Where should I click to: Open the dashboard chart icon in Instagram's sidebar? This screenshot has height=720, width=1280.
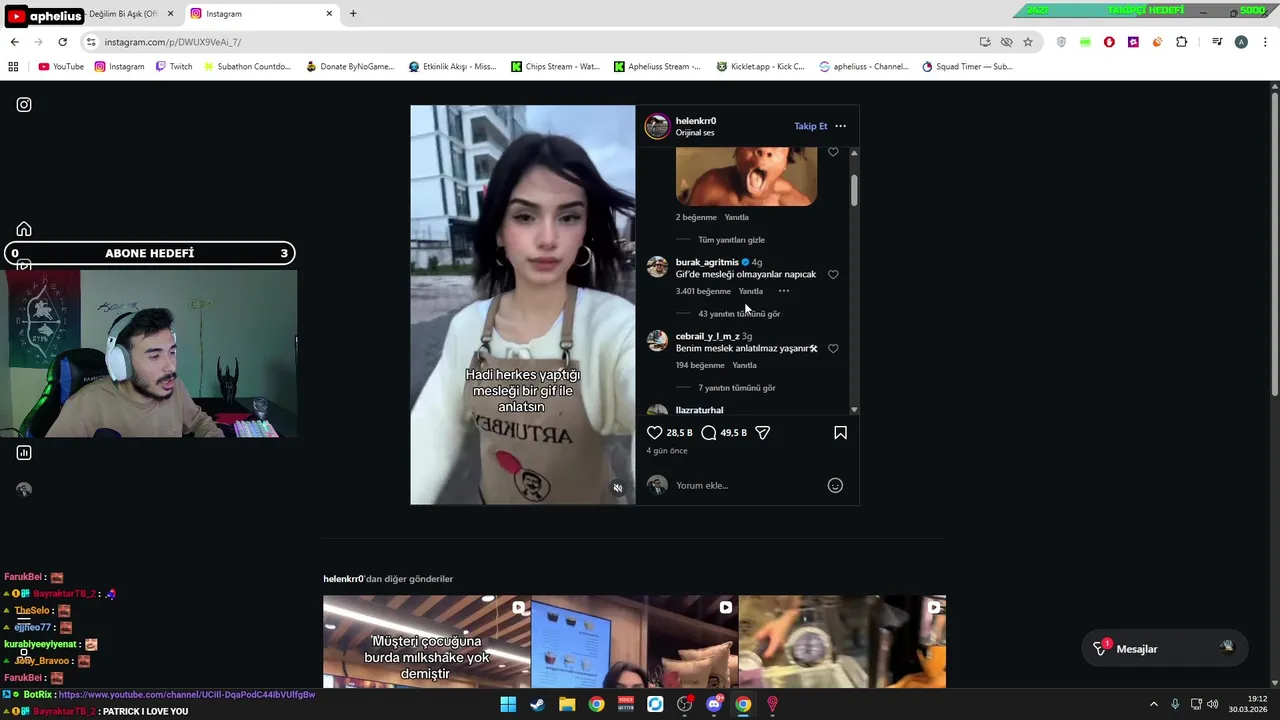[24, 453]
